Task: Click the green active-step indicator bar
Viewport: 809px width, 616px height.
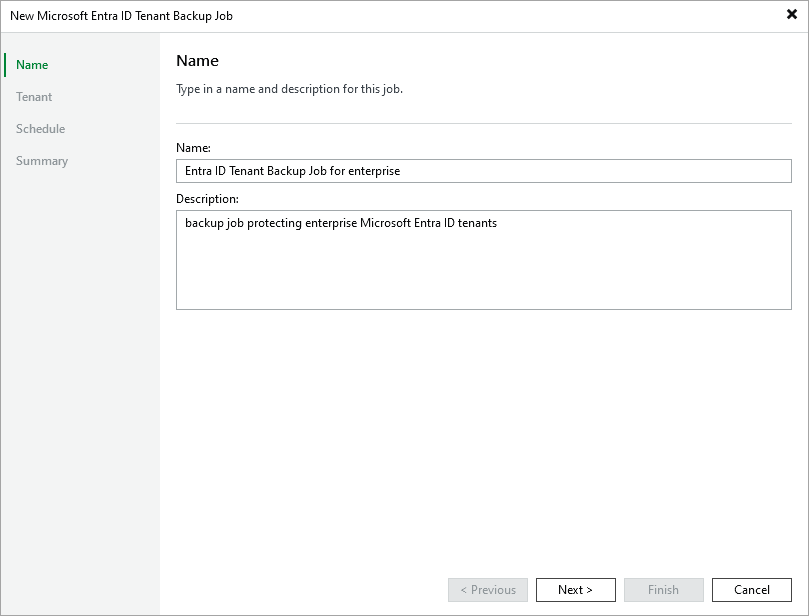Action: pyautogui.click(x=5, y=65)
